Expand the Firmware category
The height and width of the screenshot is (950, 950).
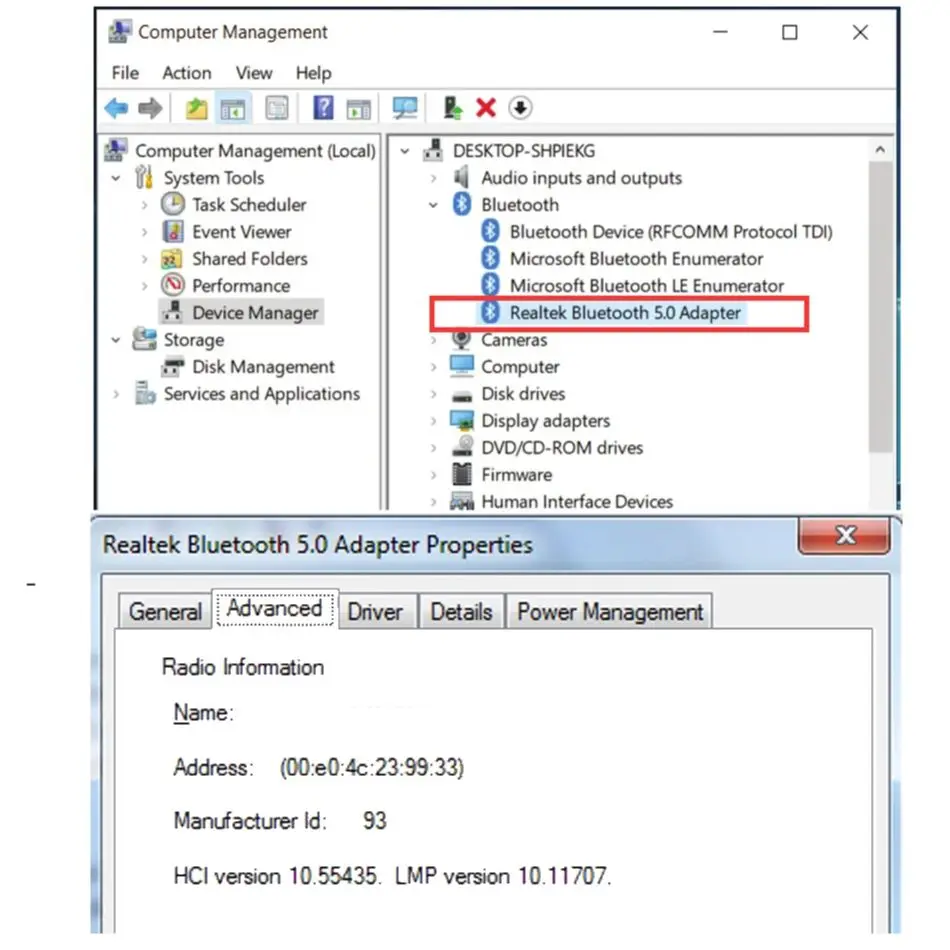(x=434, y=475)
